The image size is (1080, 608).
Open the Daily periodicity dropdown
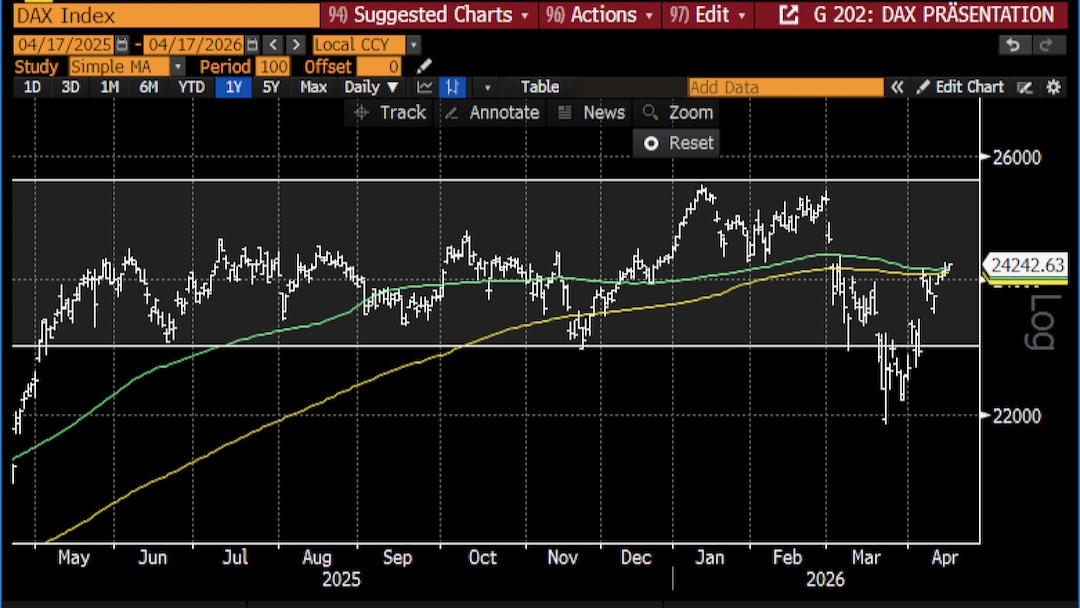click(371, 87)
